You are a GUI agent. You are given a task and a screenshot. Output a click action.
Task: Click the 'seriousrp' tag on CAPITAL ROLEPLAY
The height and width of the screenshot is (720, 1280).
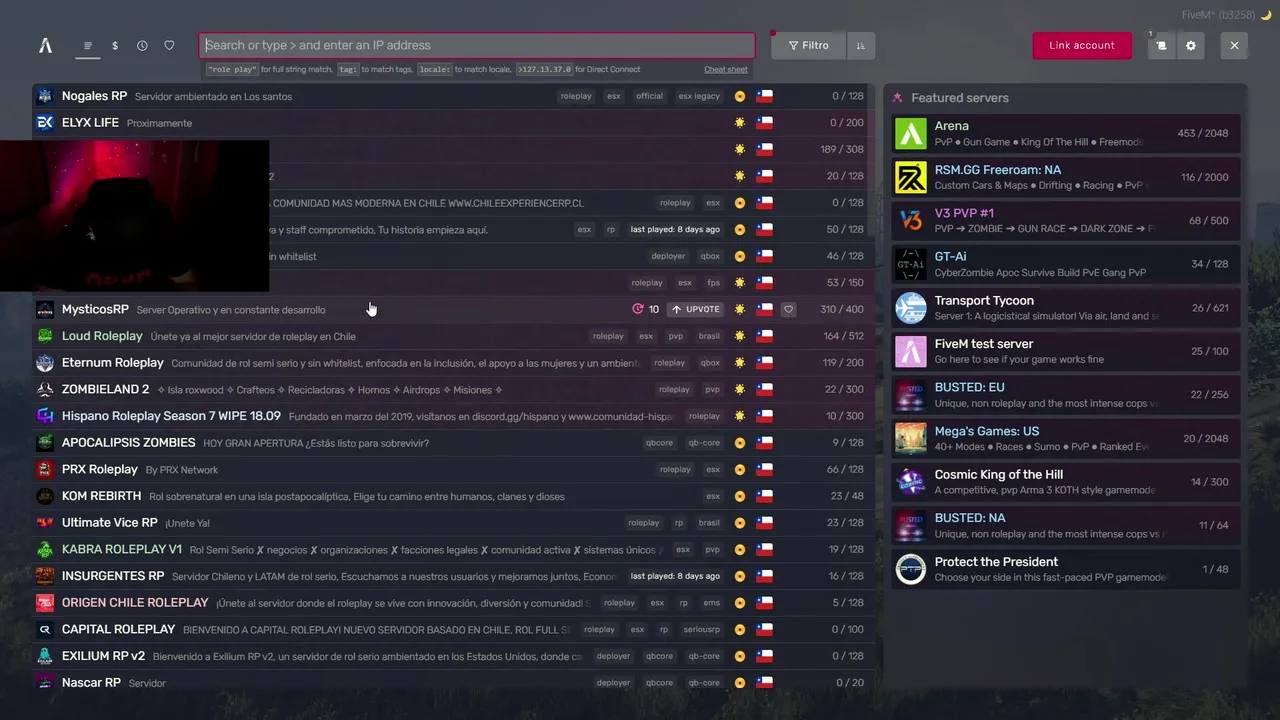pyautogui.click(x=701, y=630)
